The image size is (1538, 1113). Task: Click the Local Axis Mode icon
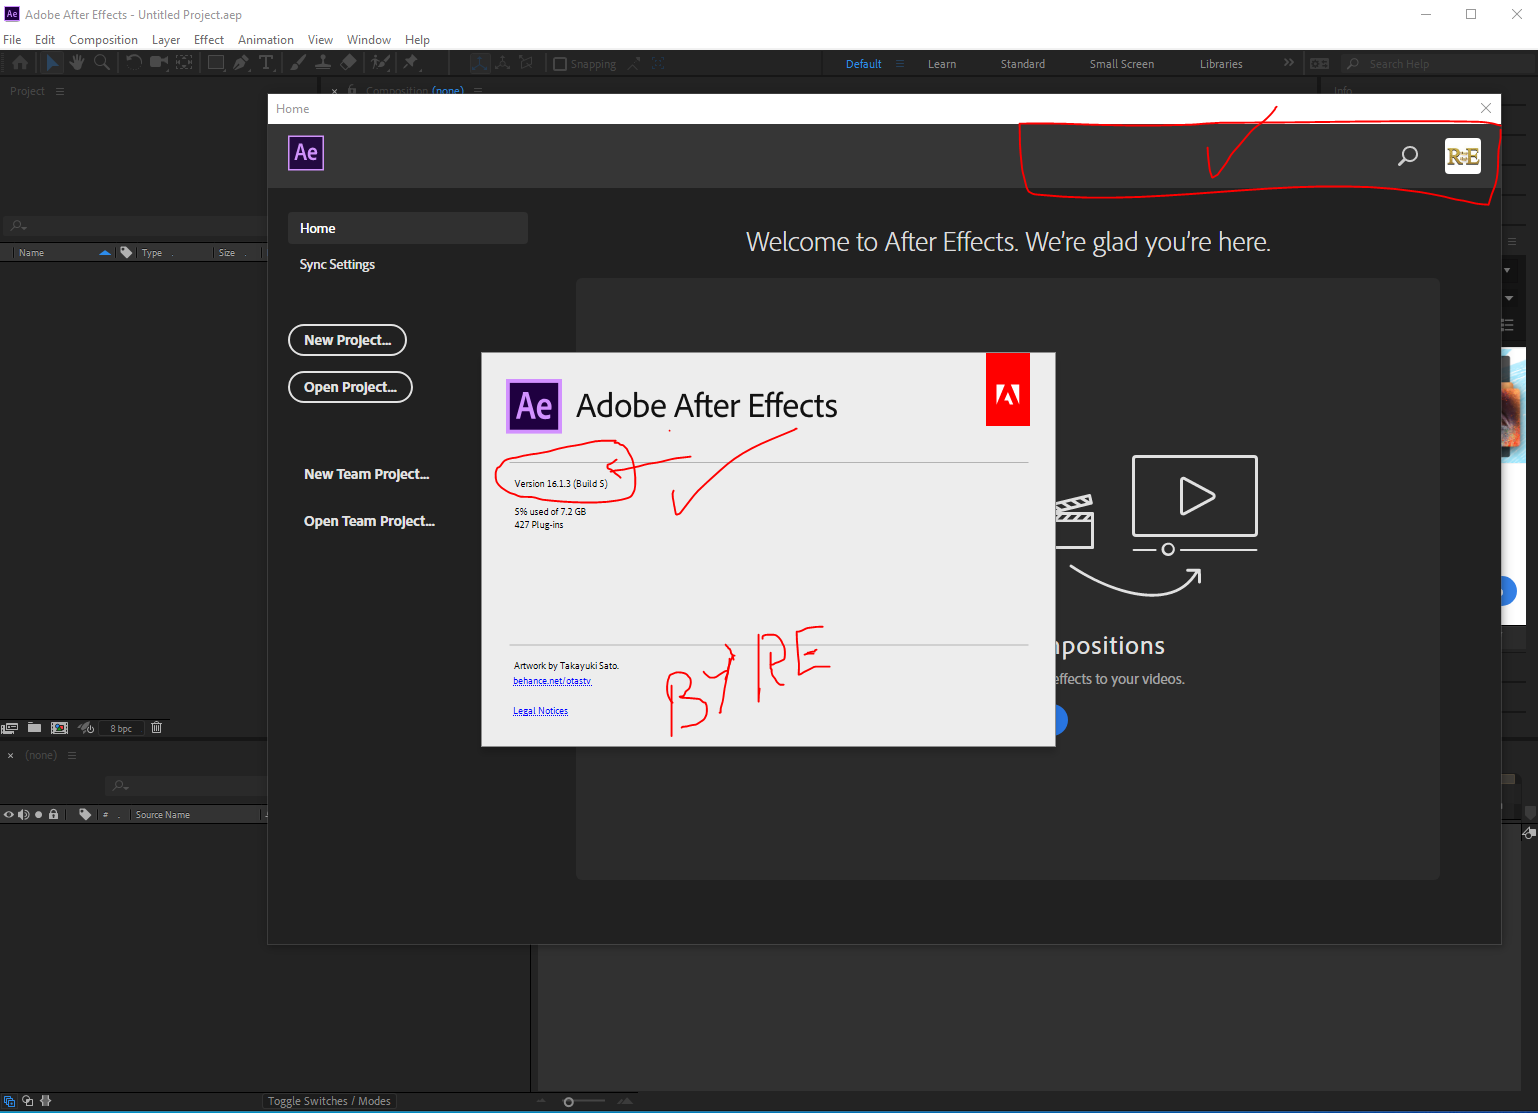(480, 63)
